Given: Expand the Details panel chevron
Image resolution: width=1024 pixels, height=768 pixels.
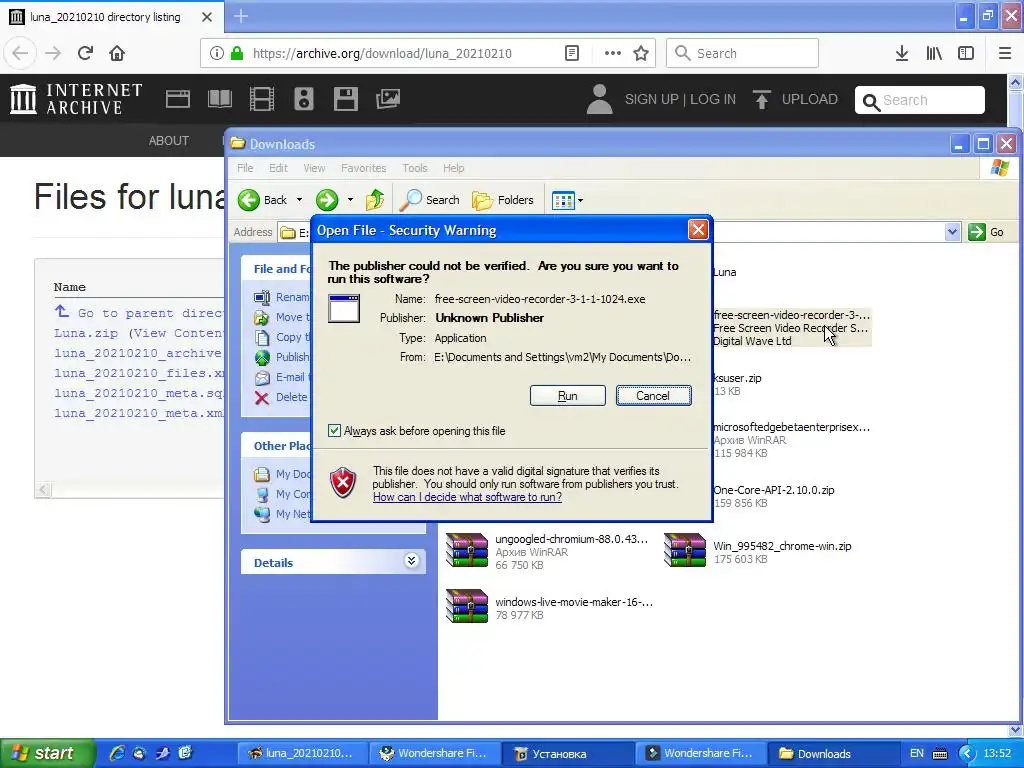Looking at the screenshot, I should [x=411, y=561].
